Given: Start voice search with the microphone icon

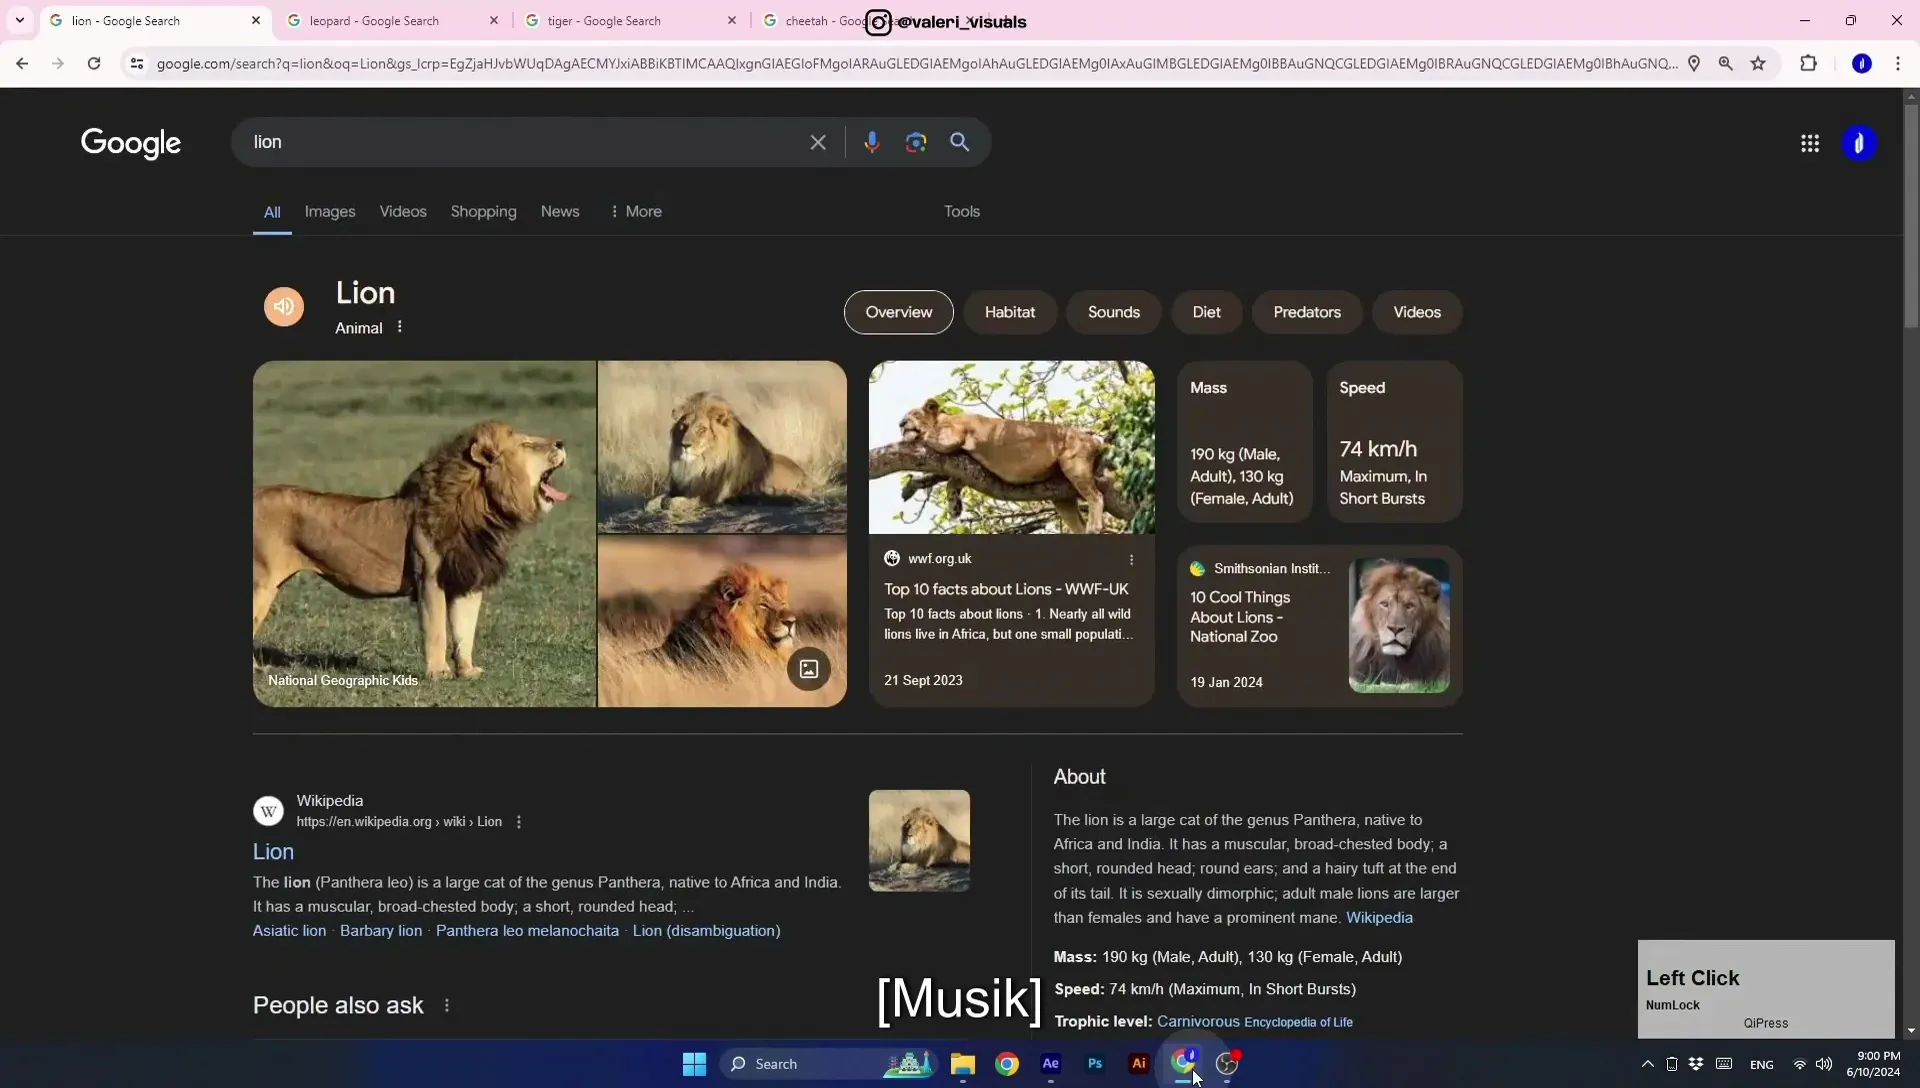Looking at the screenshot, I should [x=872, y=142].
